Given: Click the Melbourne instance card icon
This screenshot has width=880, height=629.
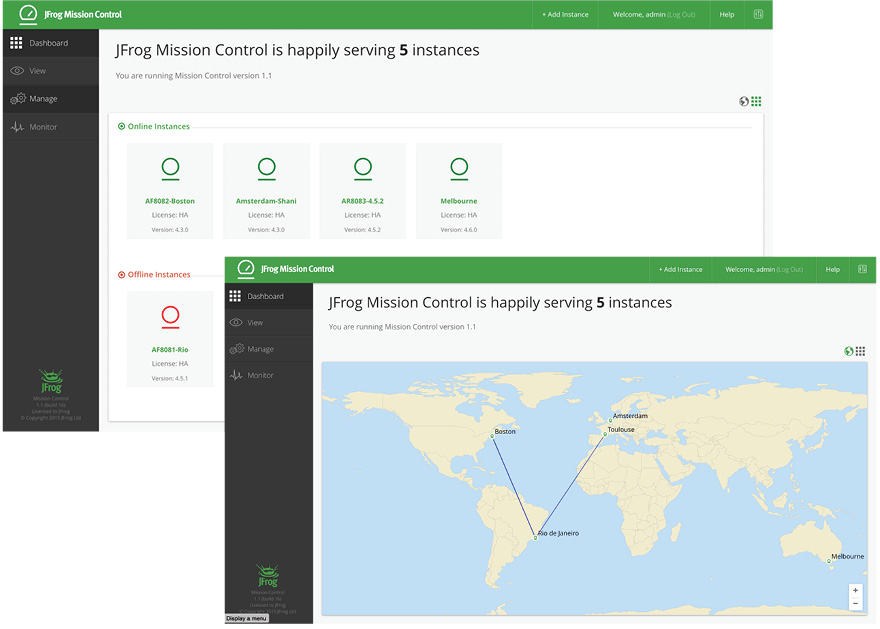Looking at the screenshot, I should pos(459,168).
